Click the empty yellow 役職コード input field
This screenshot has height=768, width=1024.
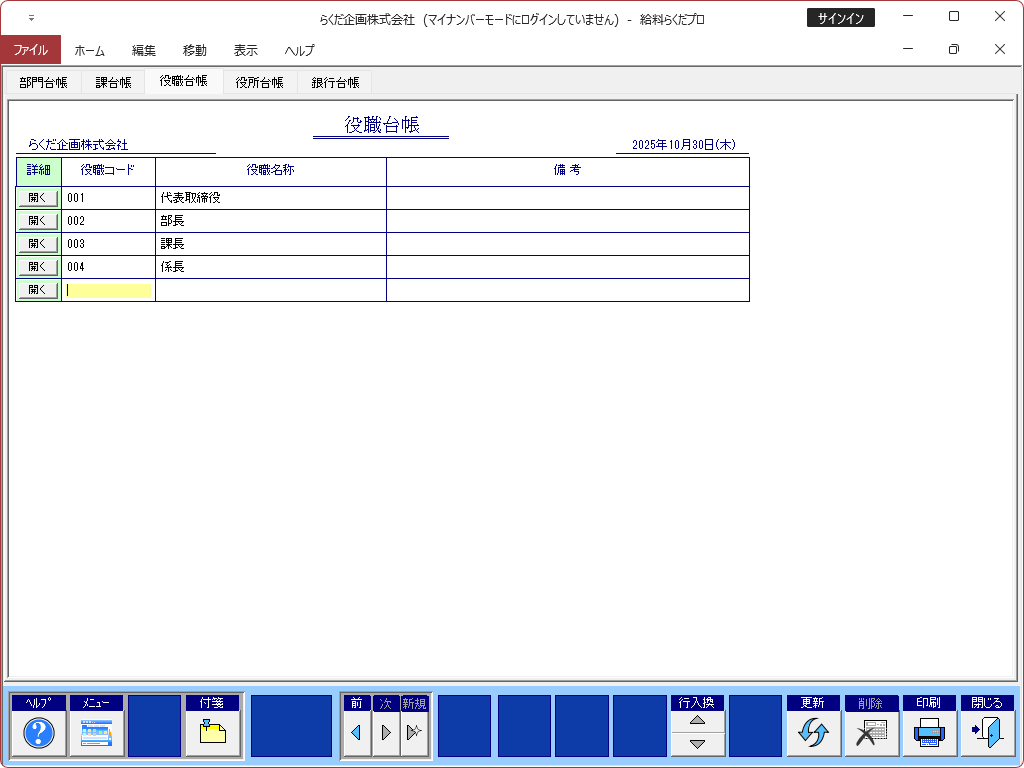[x=109, y=290]
